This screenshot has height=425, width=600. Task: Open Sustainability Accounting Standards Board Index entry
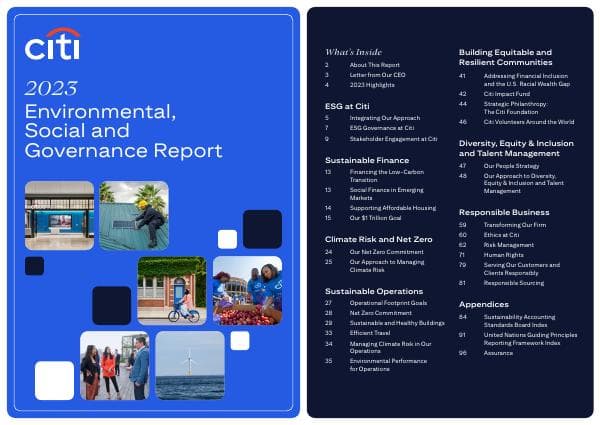coord(519,321)
